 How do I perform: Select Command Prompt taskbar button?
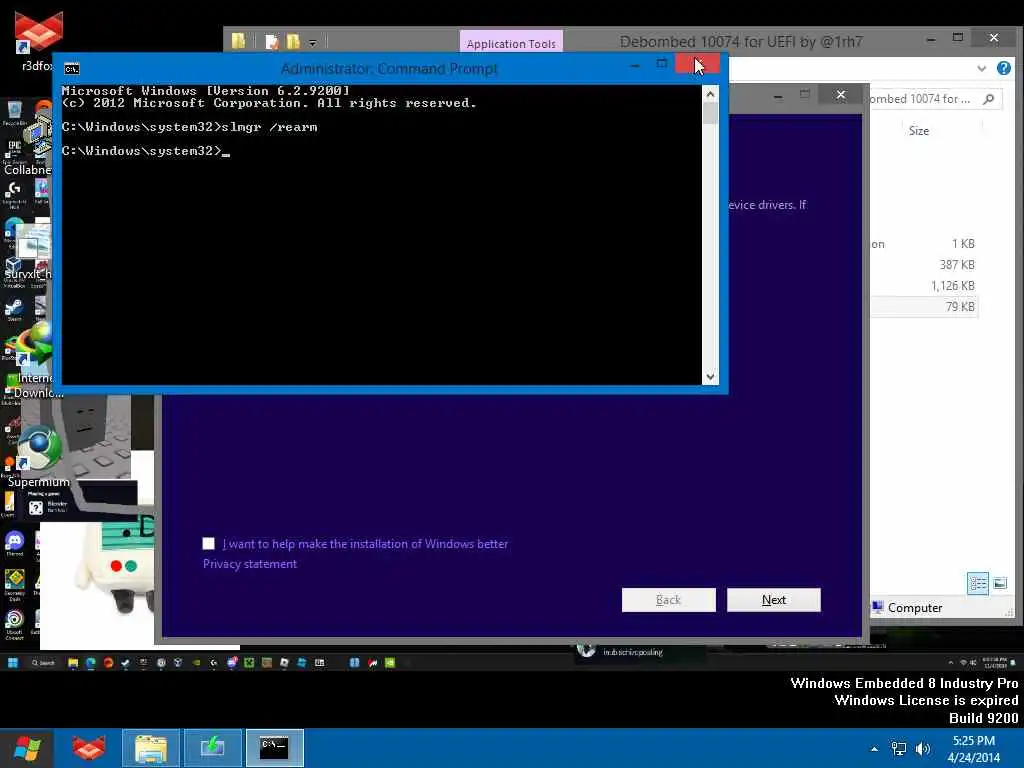click(274, 748)
